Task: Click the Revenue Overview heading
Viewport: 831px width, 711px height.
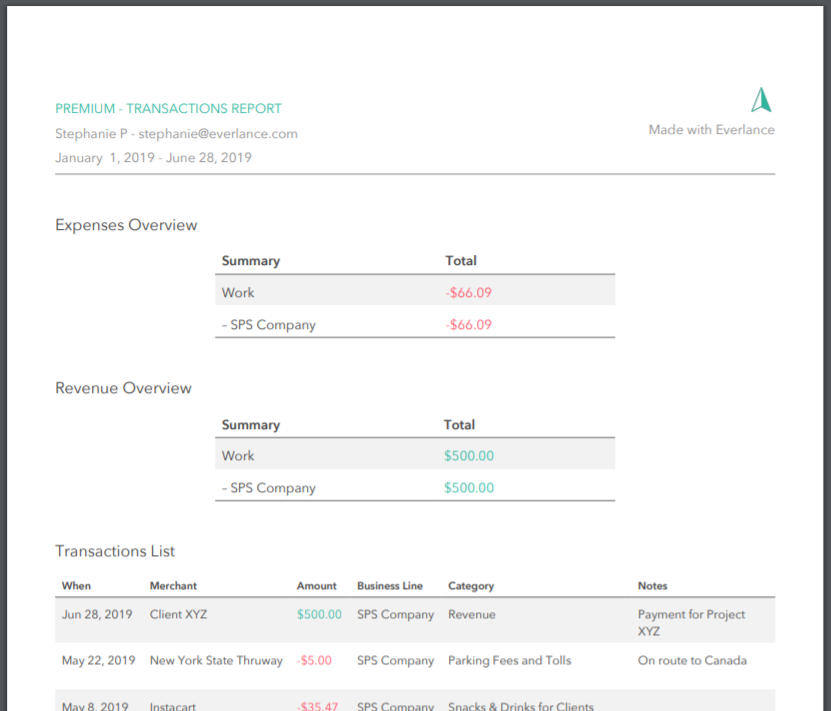Action: [x=123, y=388]
